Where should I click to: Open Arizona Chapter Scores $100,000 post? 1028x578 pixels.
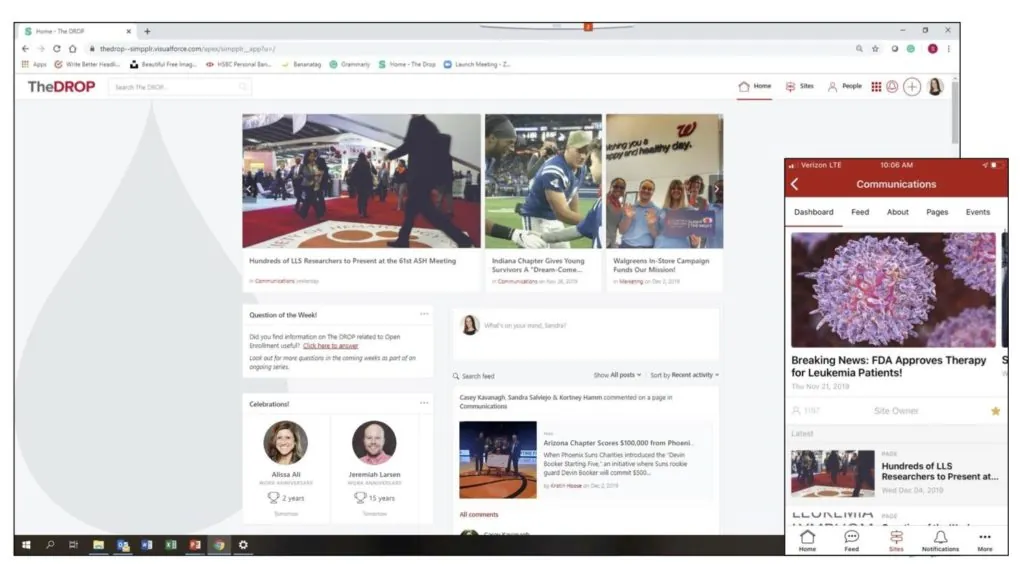click(616, 443)
